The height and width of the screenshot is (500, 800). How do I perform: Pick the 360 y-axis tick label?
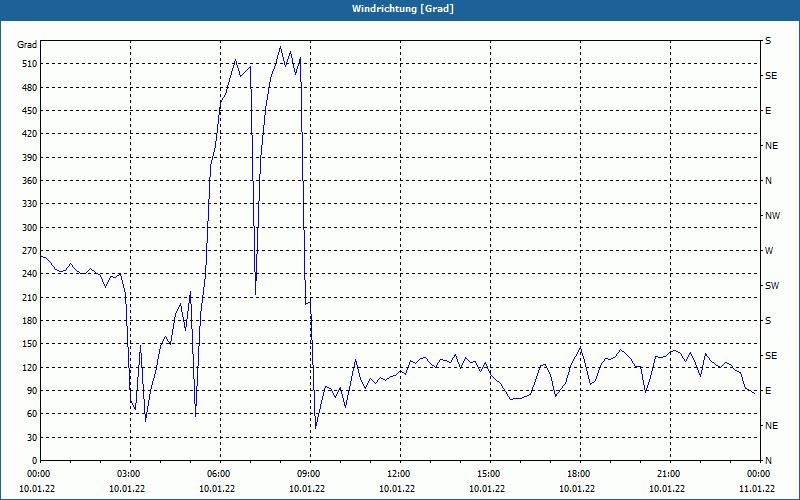point(30,181)
